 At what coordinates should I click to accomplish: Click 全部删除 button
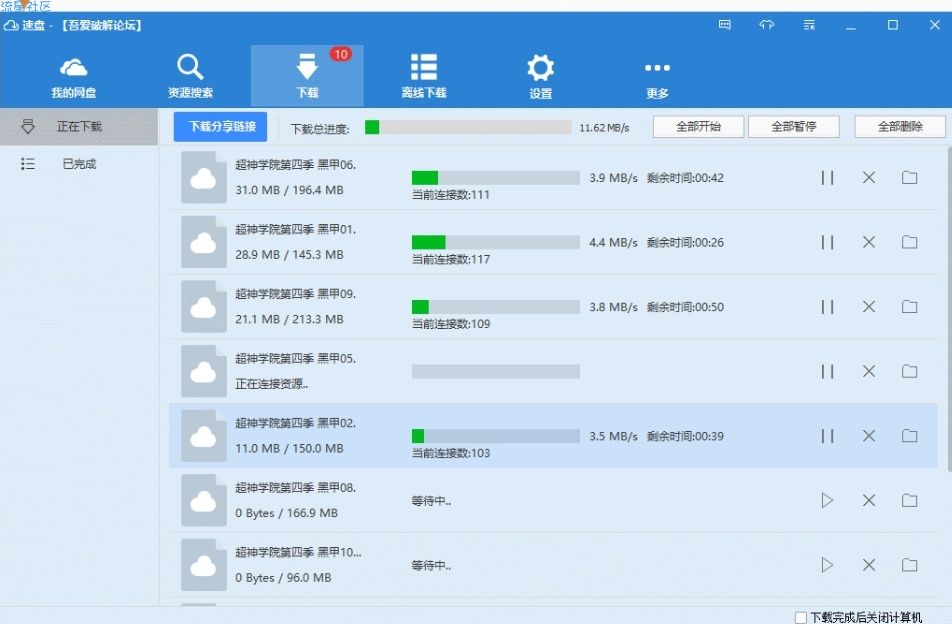[x=900, y=126]
